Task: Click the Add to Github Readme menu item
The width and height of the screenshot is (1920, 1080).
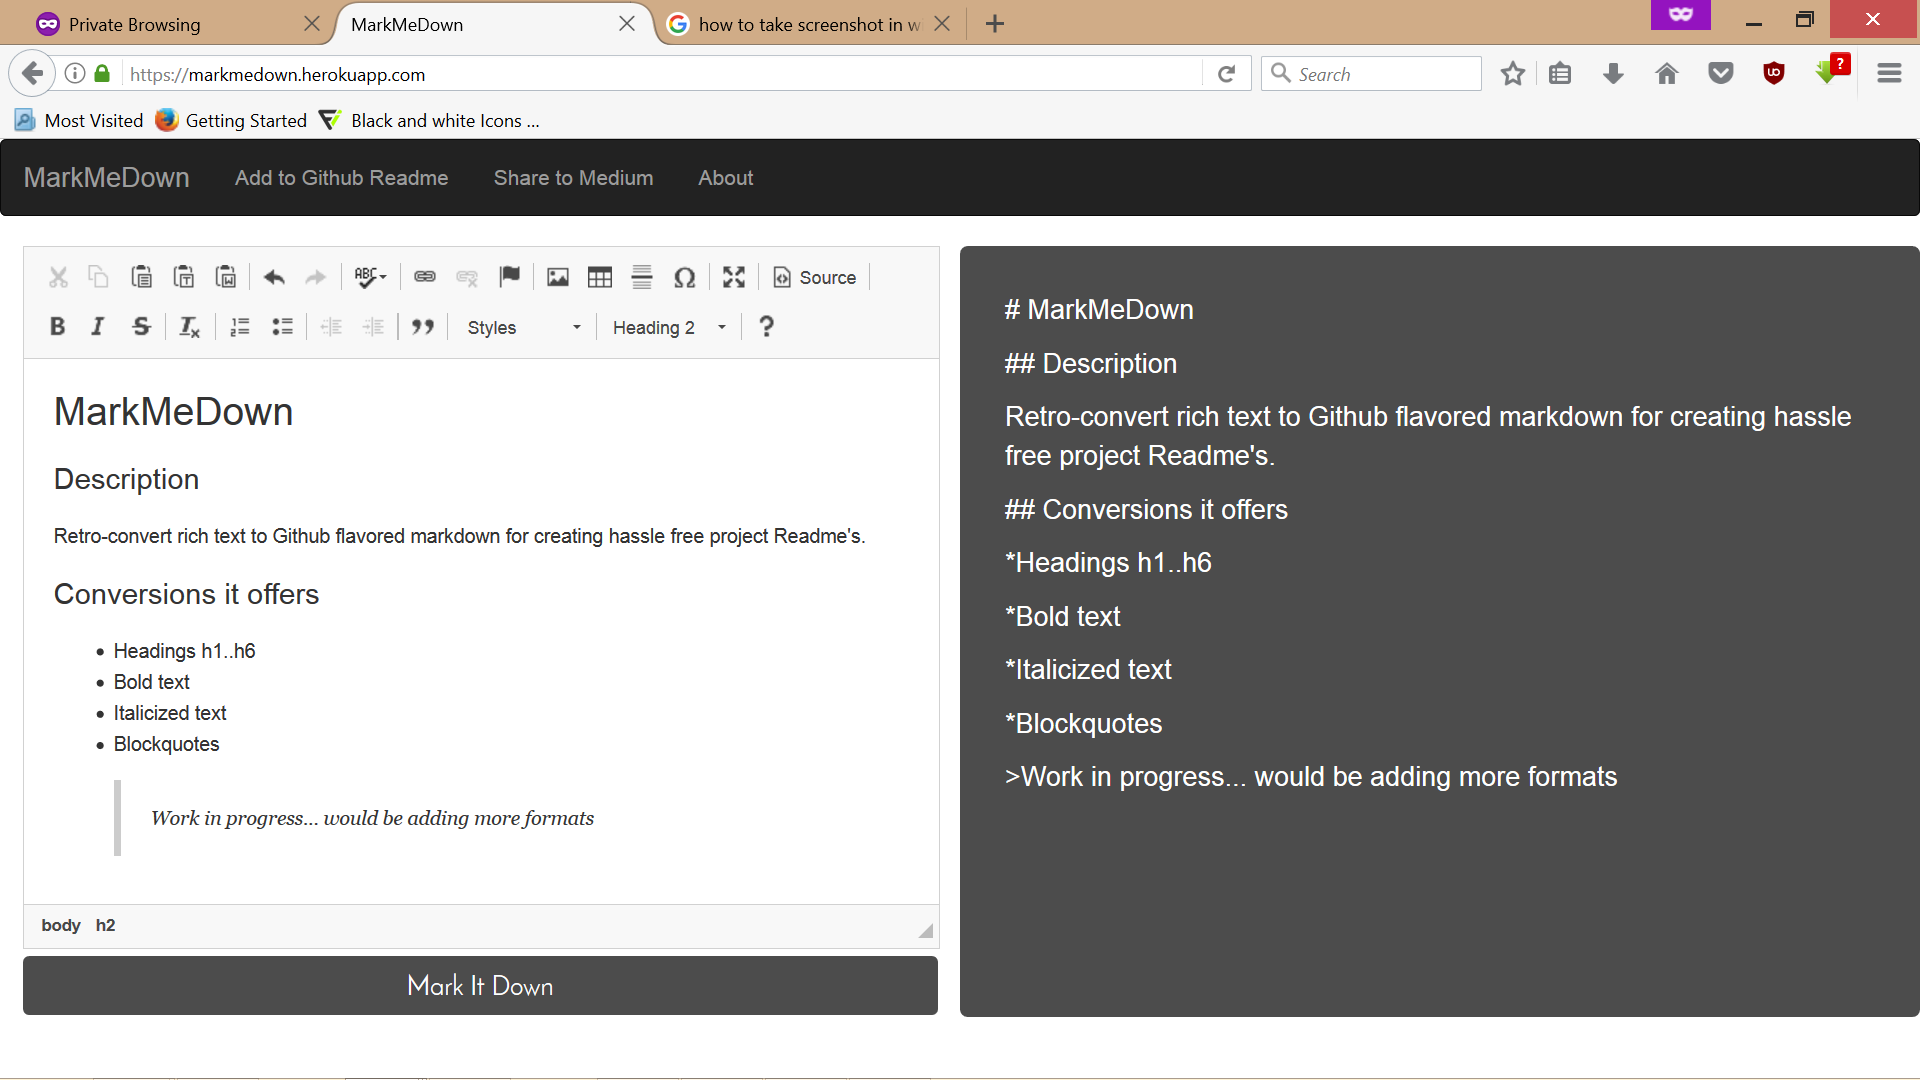Action: coord(342,178)
